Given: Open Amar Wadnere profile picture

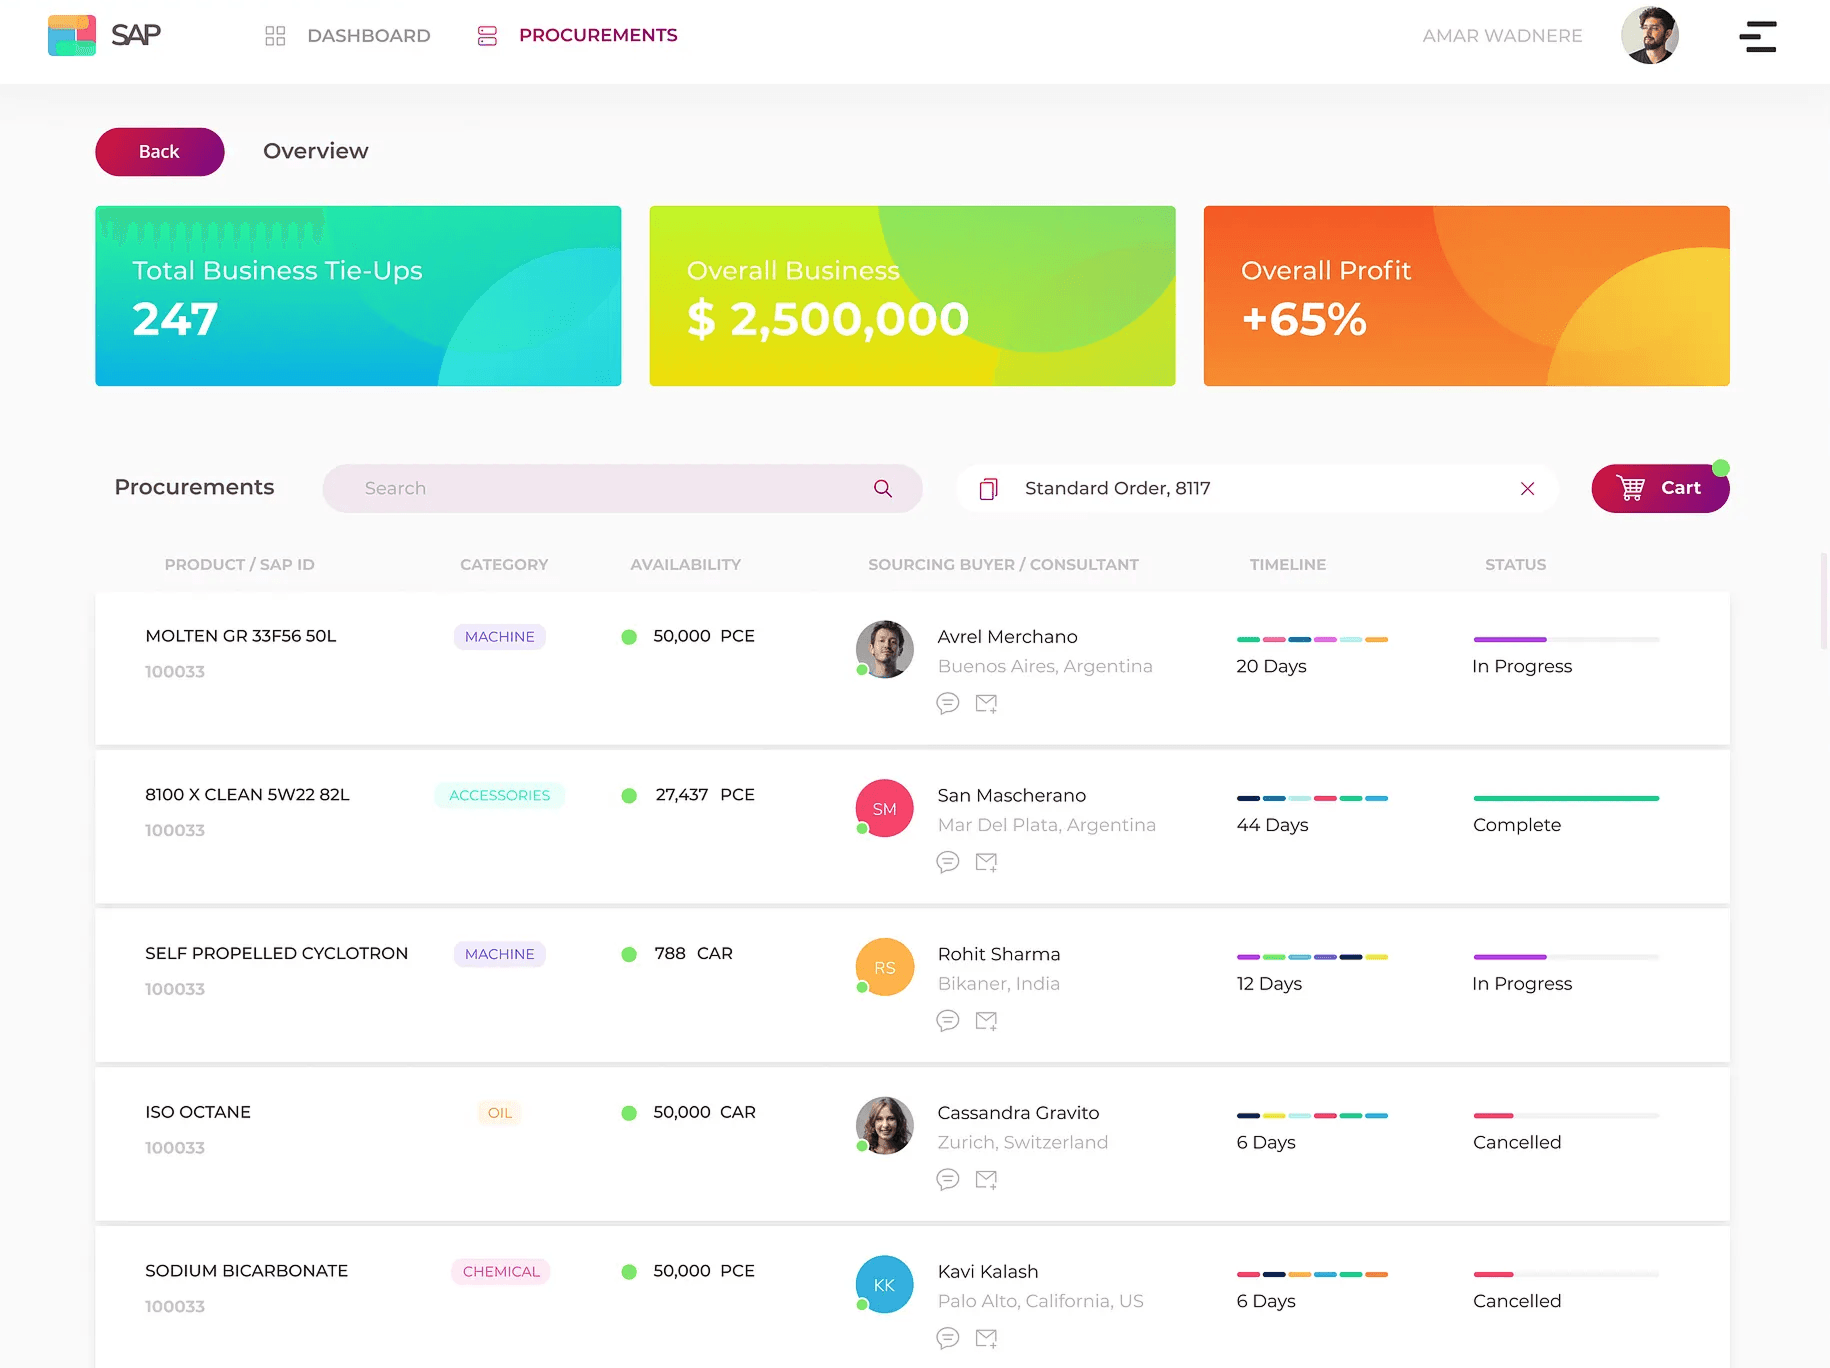Looking at the screenshot, I should (x=1650, y=35).
